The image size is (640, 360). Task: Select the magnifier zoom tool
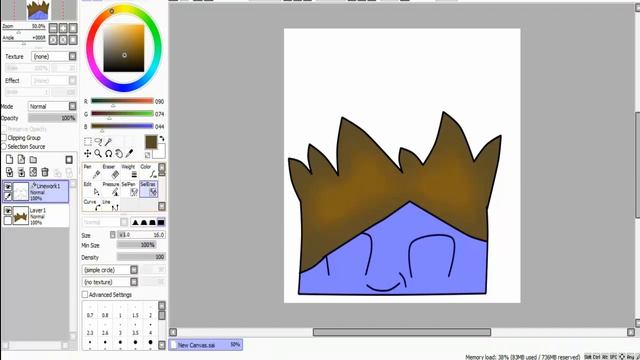pos(98,153)
